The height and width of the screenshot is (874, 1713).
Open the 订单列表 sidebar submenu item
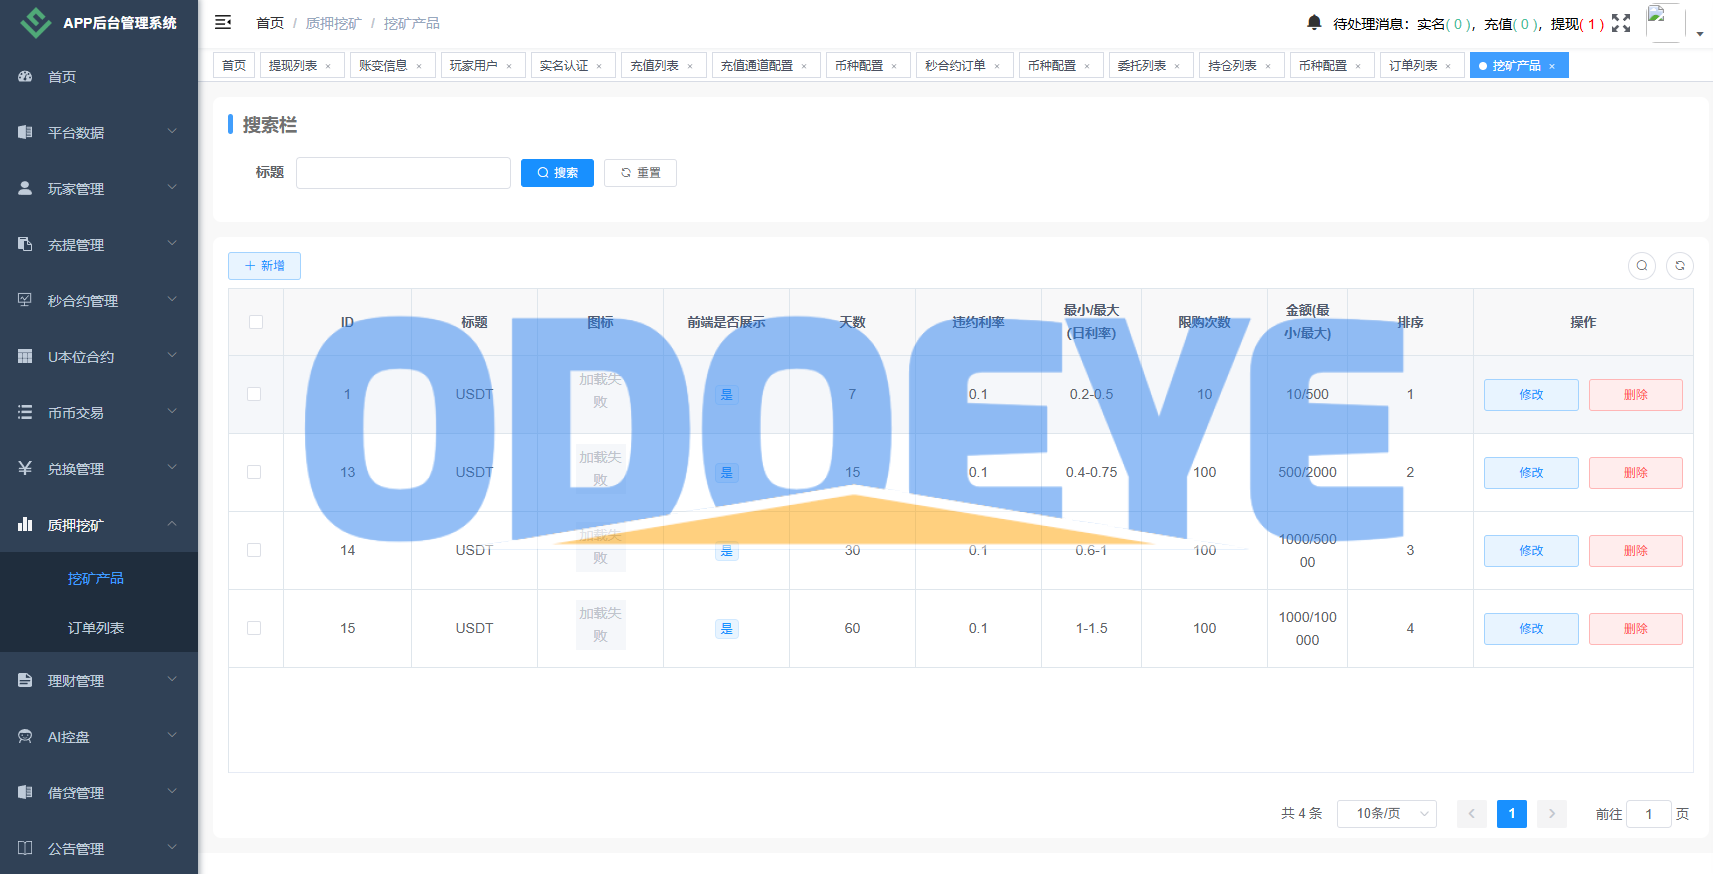coord(99,628)
